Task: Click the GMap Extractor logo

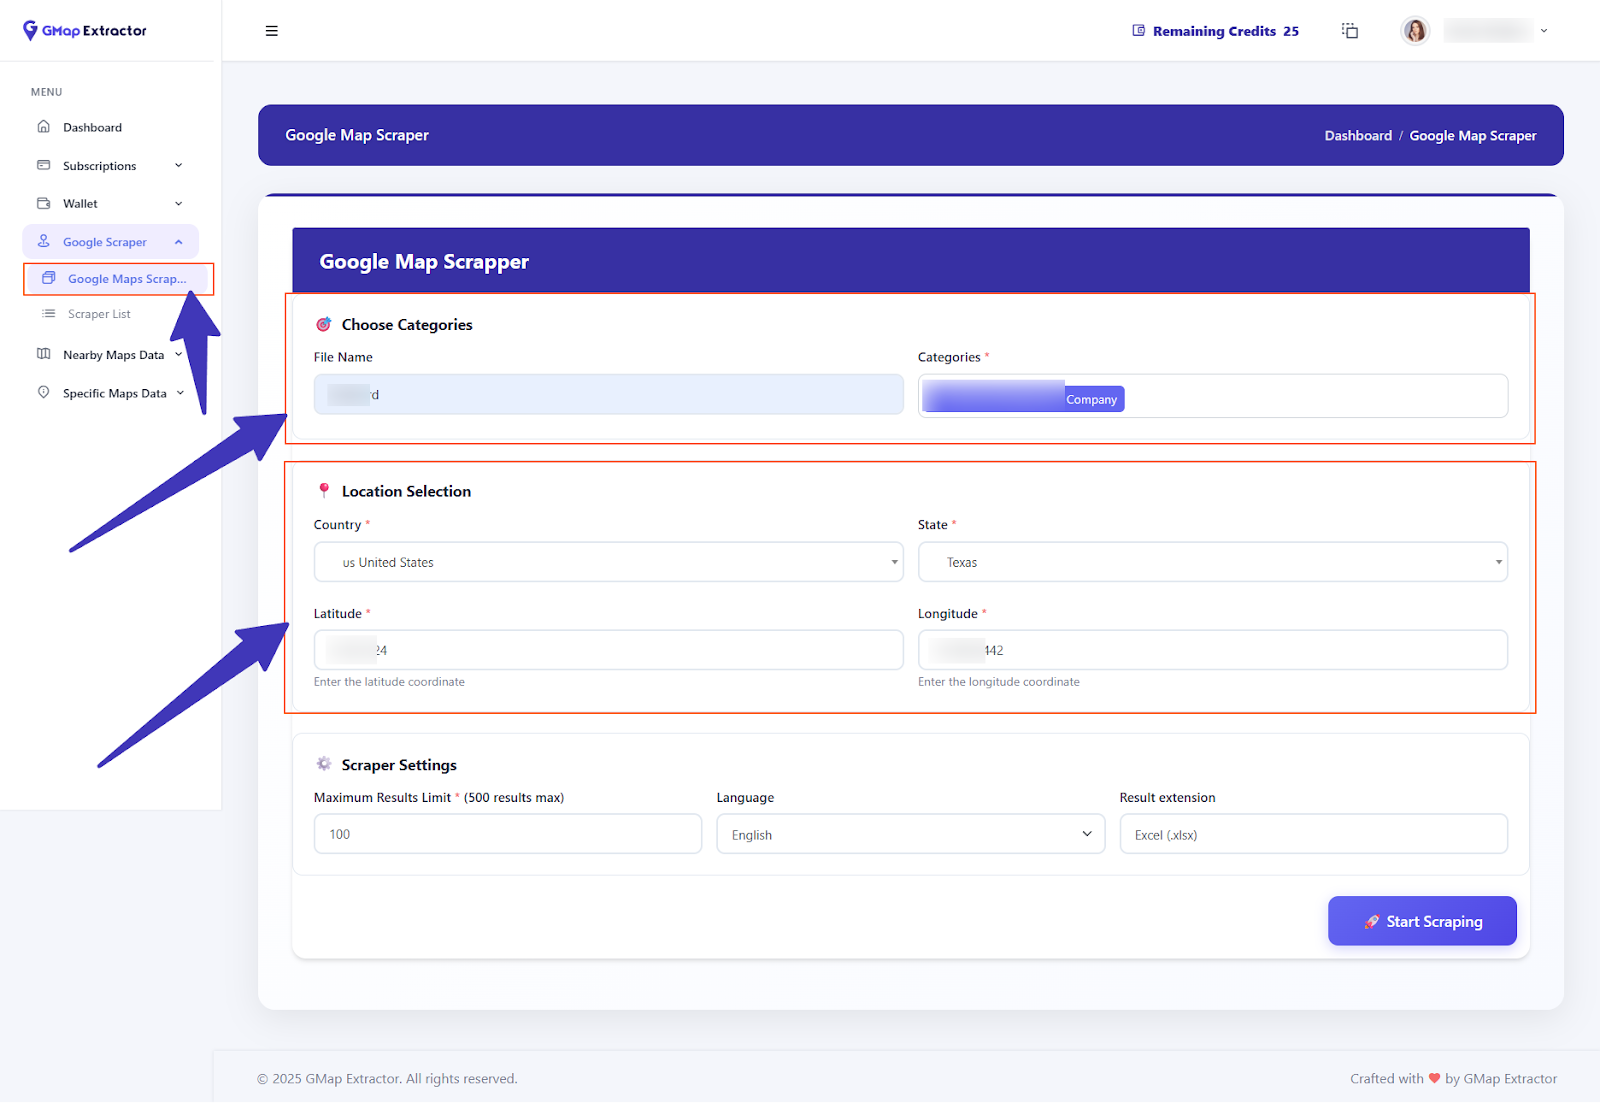Action: (x=85, y=31)
